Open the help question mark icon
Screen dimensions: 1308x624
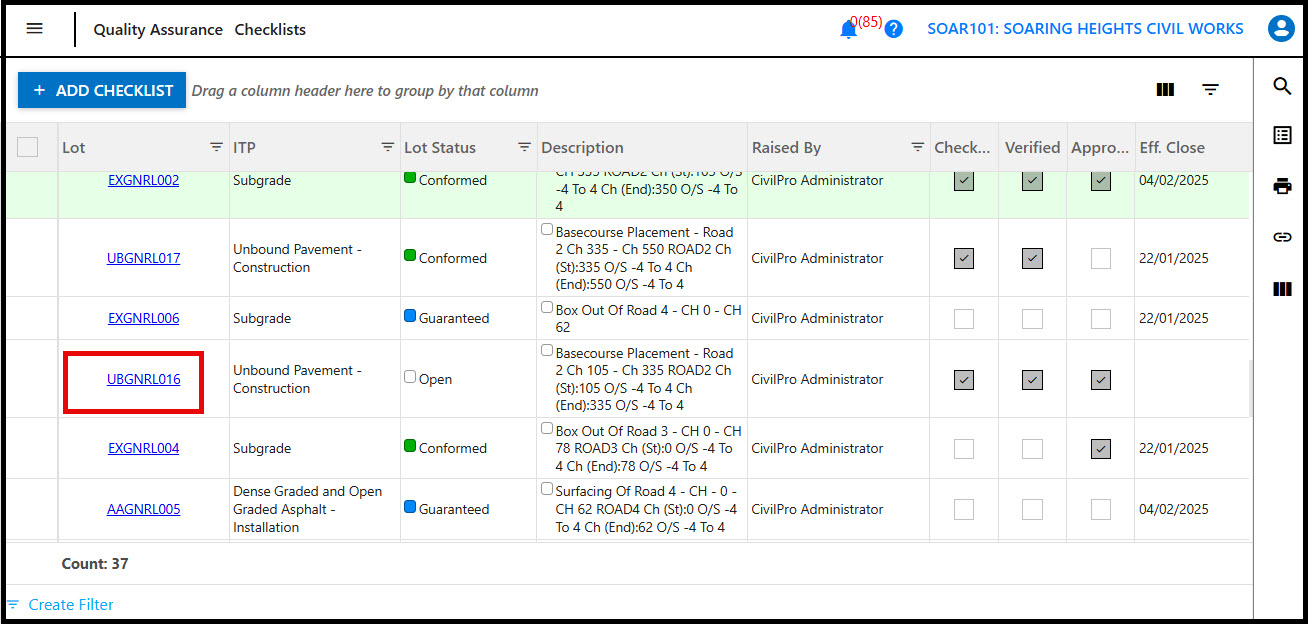(894, 30)
